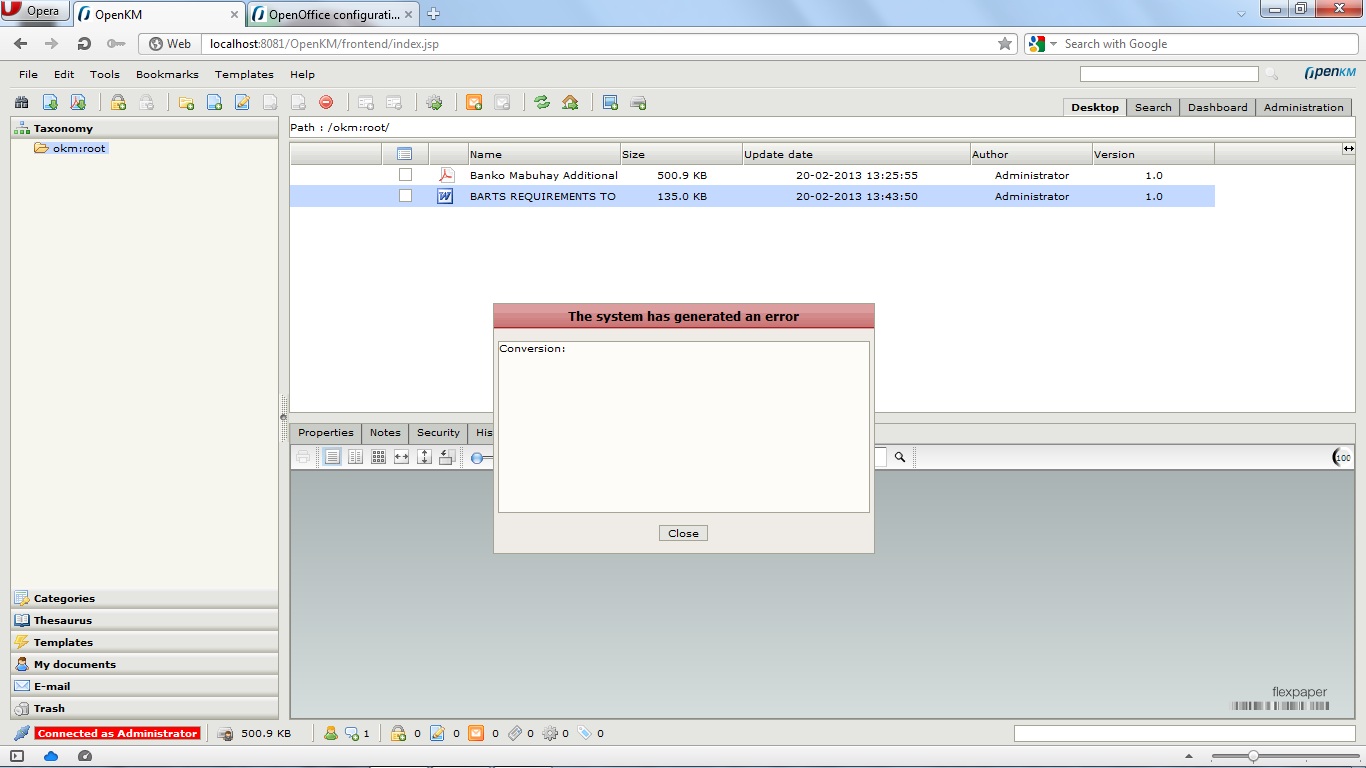This screenshot has width=1366, height=768.
Task: Expand the Trash panel in sidebar
Action: [49, 708]
